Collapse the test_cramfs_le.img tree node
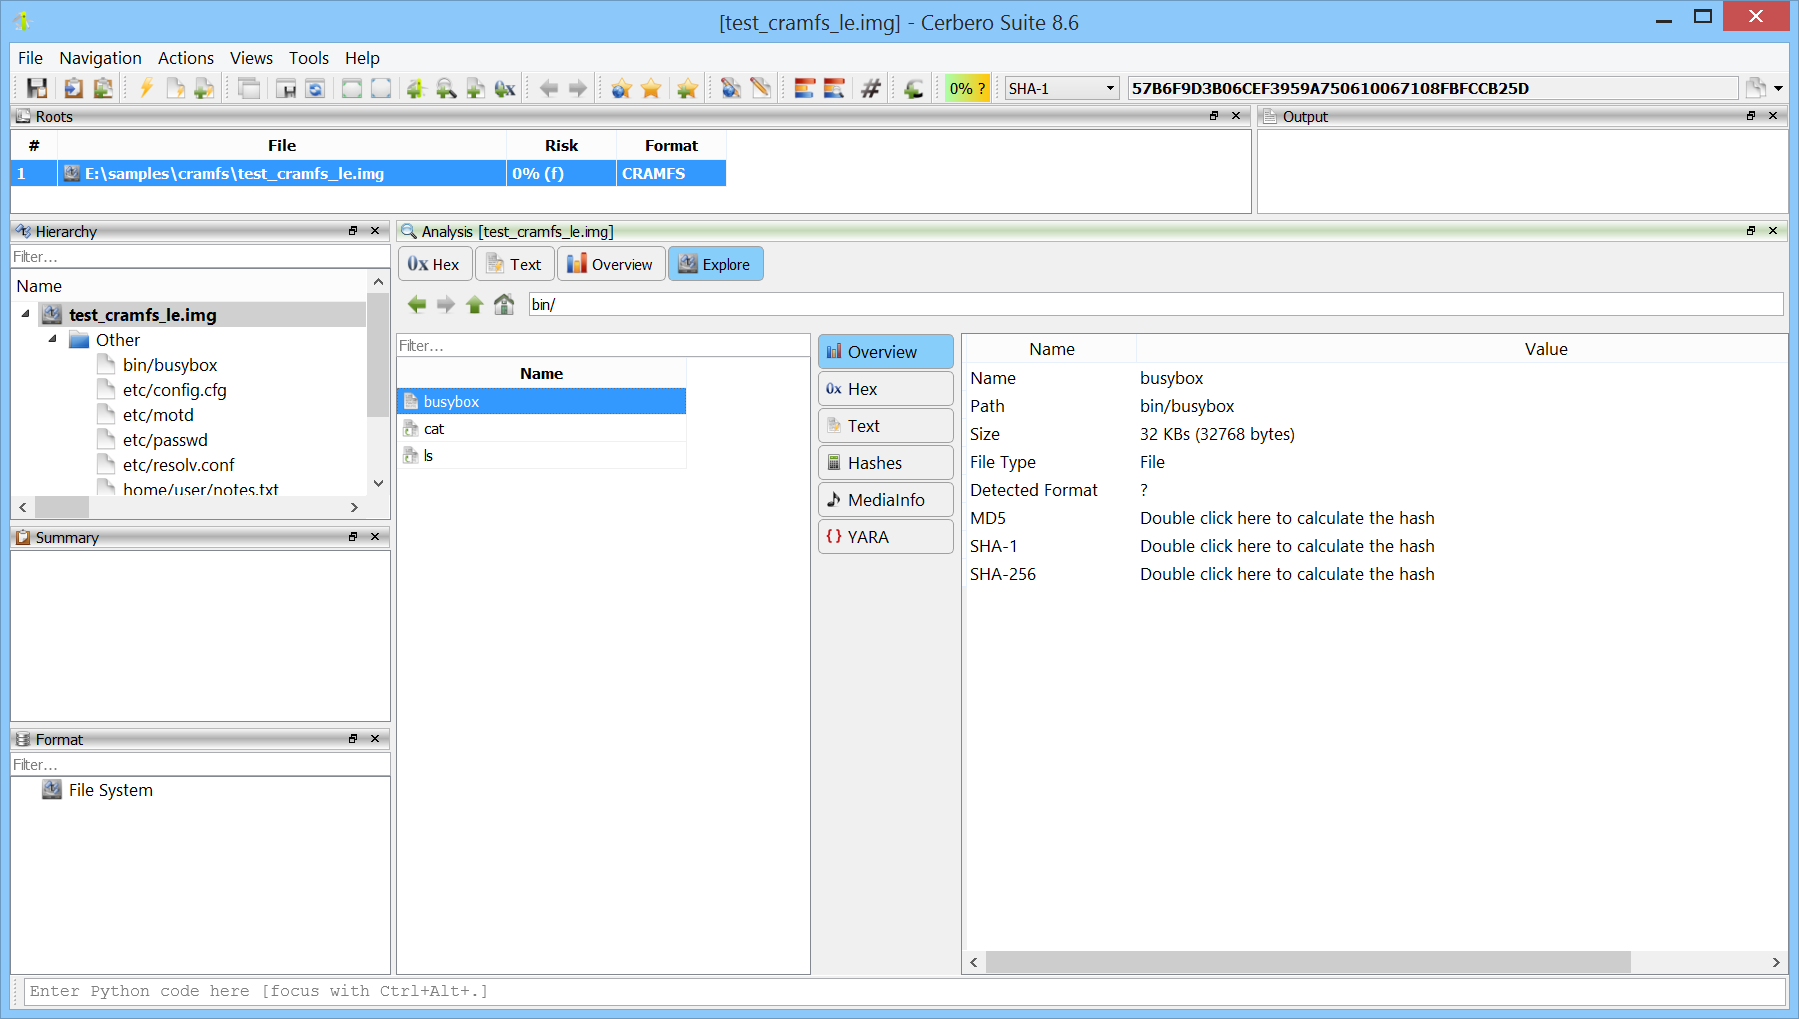This screenshot has width=1799, height=1019. click(x=26, y=314)
